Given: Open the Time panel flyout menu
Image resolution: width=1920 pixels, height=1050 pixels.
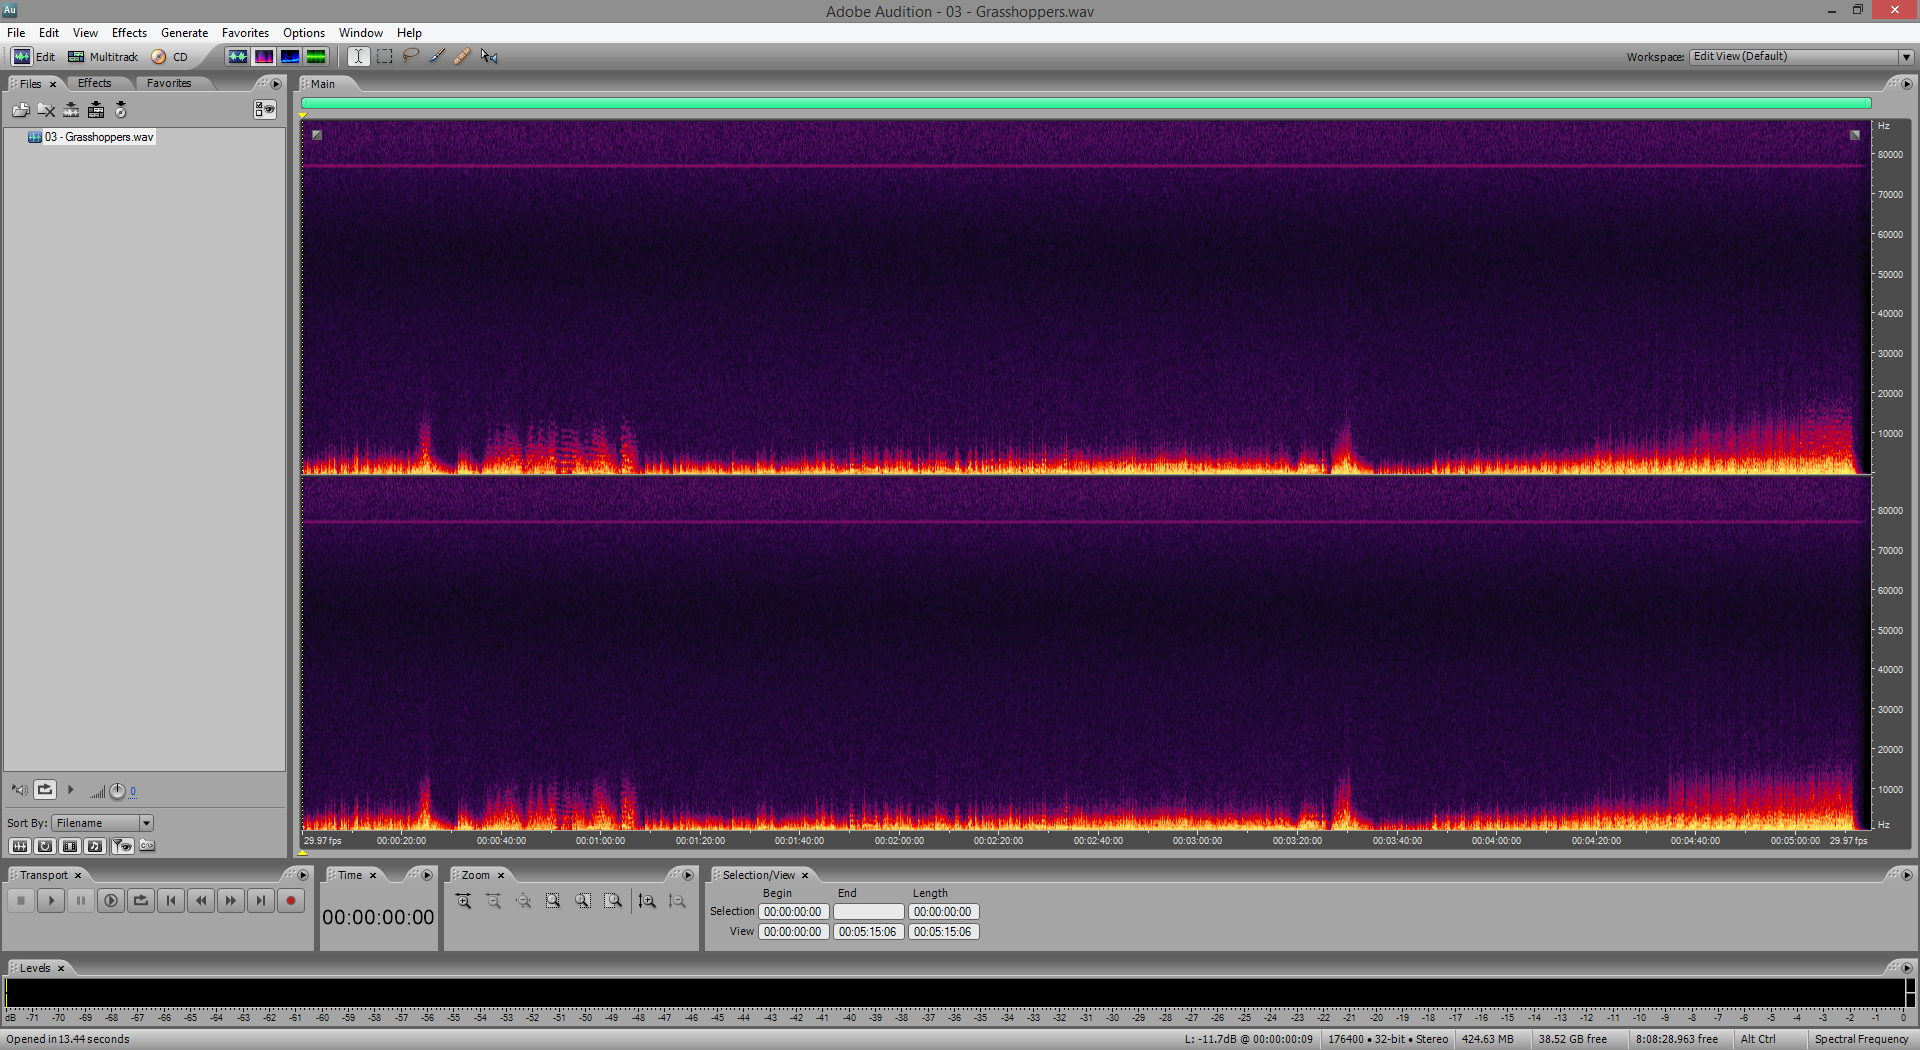Looking at the screenshot, I should coord(427,875).
